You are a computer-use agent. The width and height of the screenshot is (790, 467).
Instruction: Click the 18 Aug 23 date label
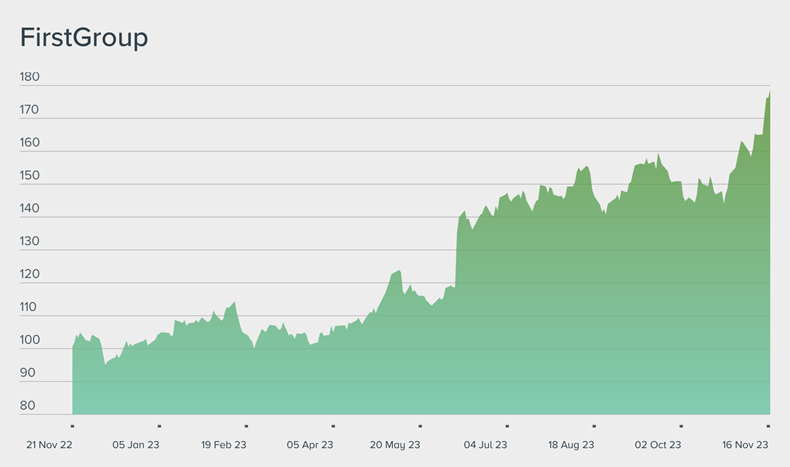point(572,444)
